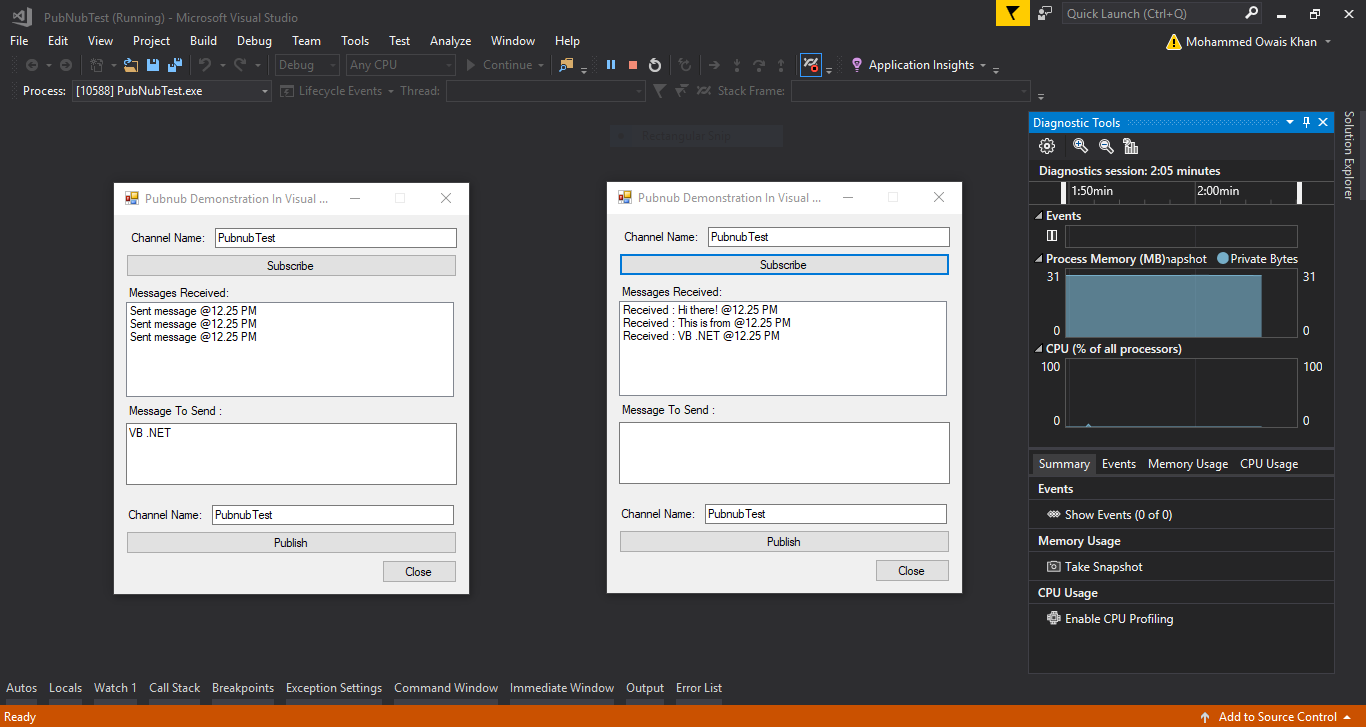1366x727 pixels.
Task: Toggle the Events track pause icon
Action: [1051, 236]
